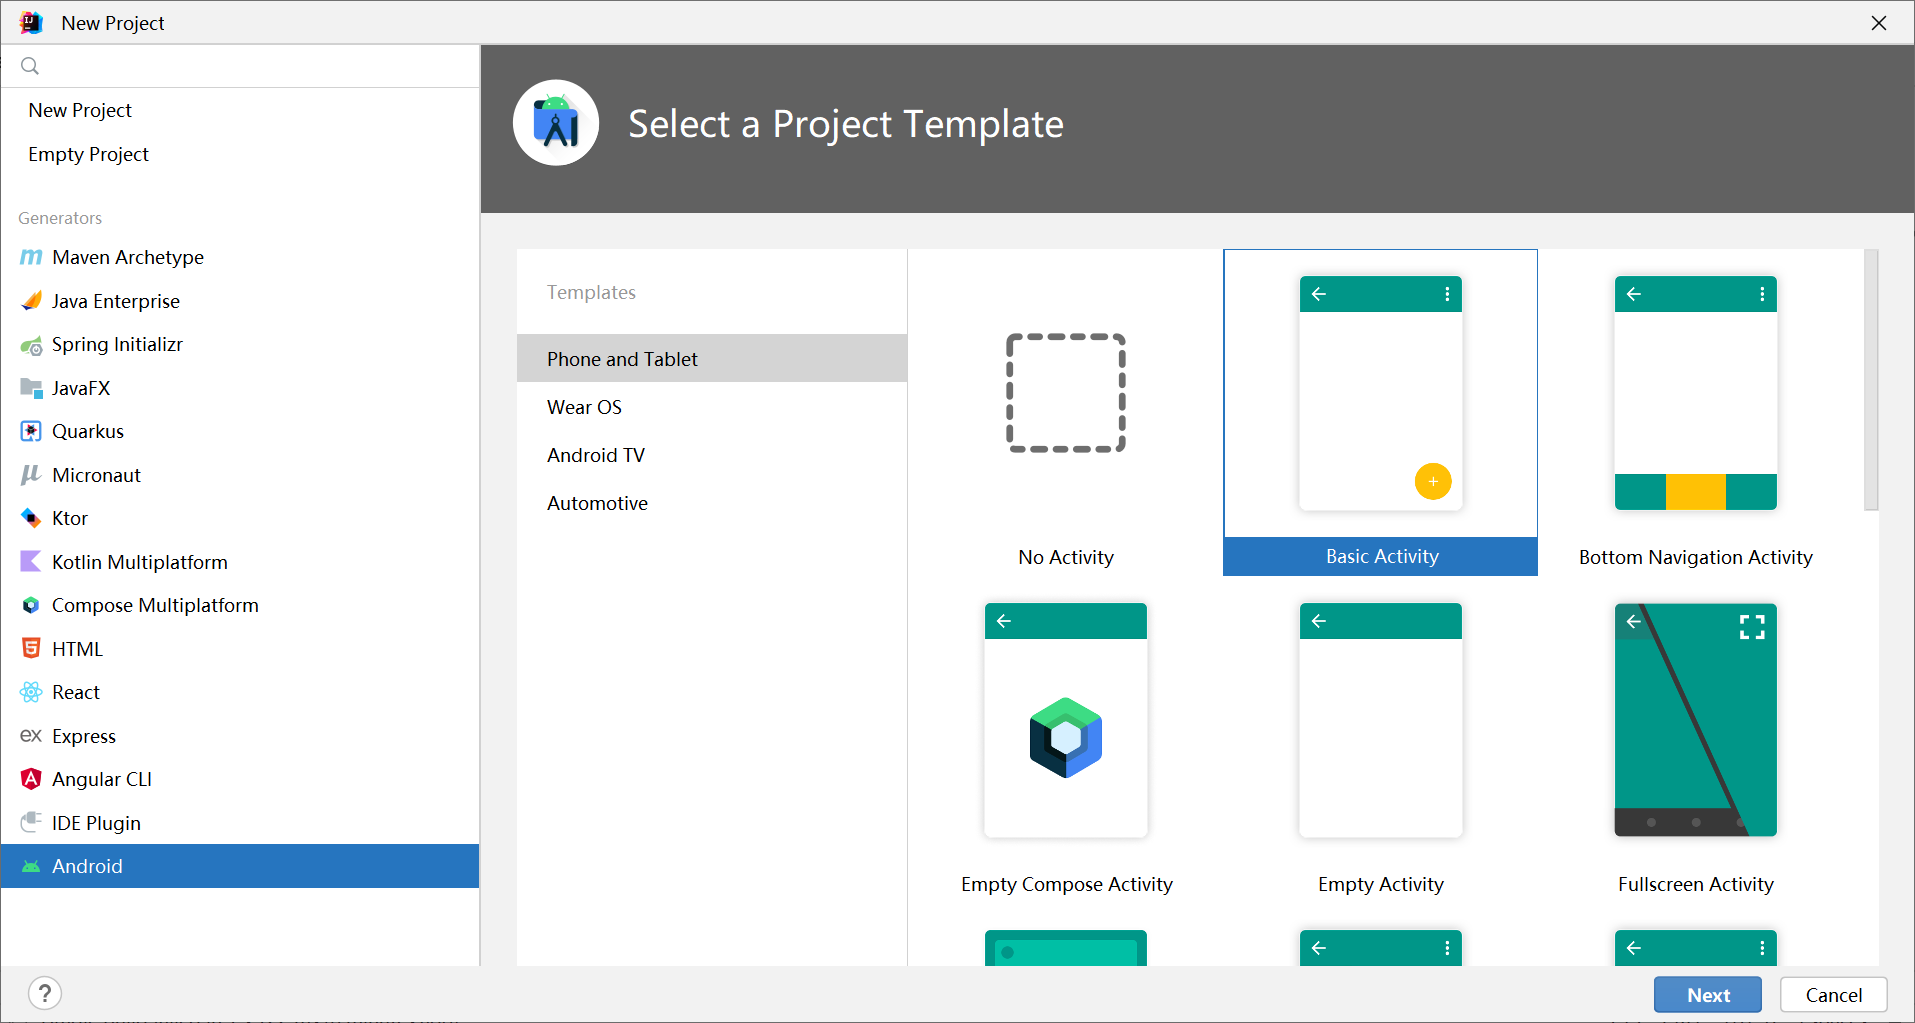
Task: Choose Automotive templates category
Action: 712,503
